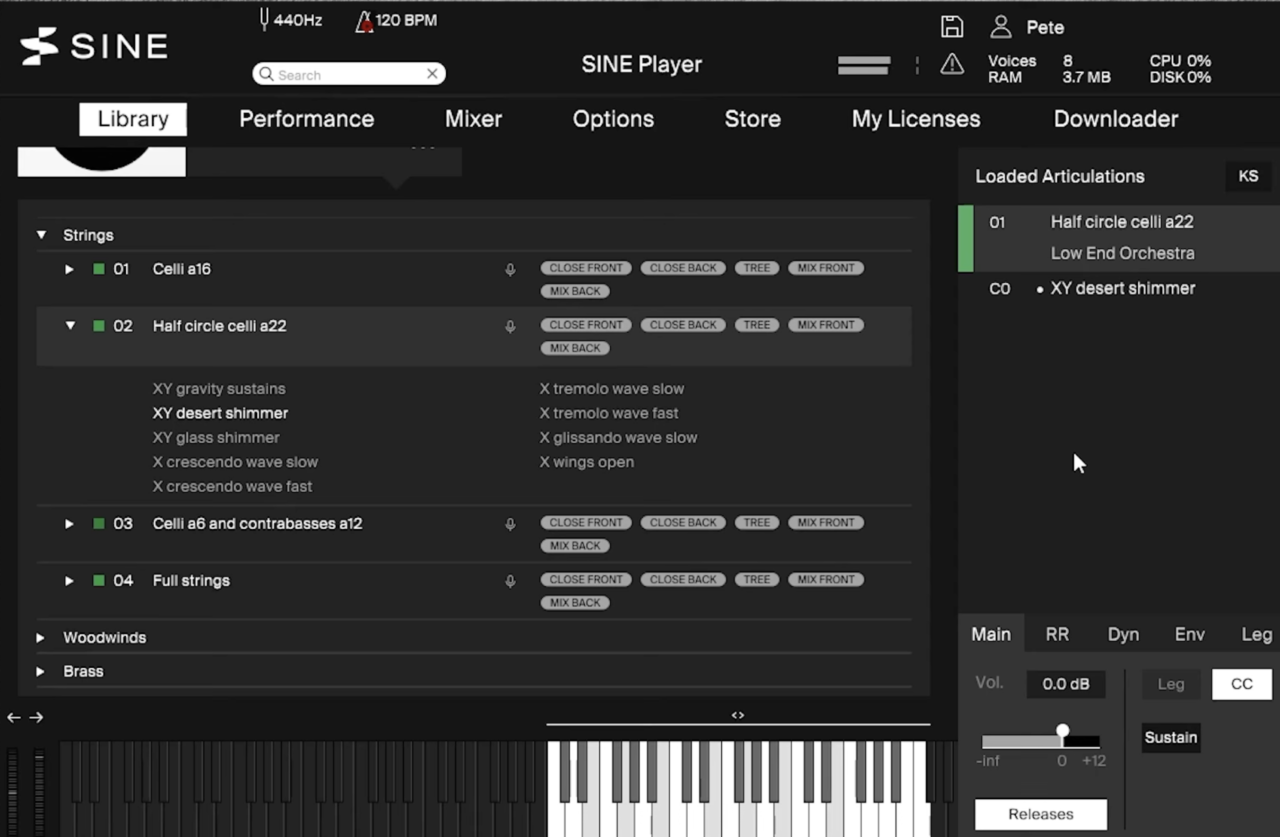Load the XY glass shimmer articulation
Screen dimensions: 1280x837
216,438
